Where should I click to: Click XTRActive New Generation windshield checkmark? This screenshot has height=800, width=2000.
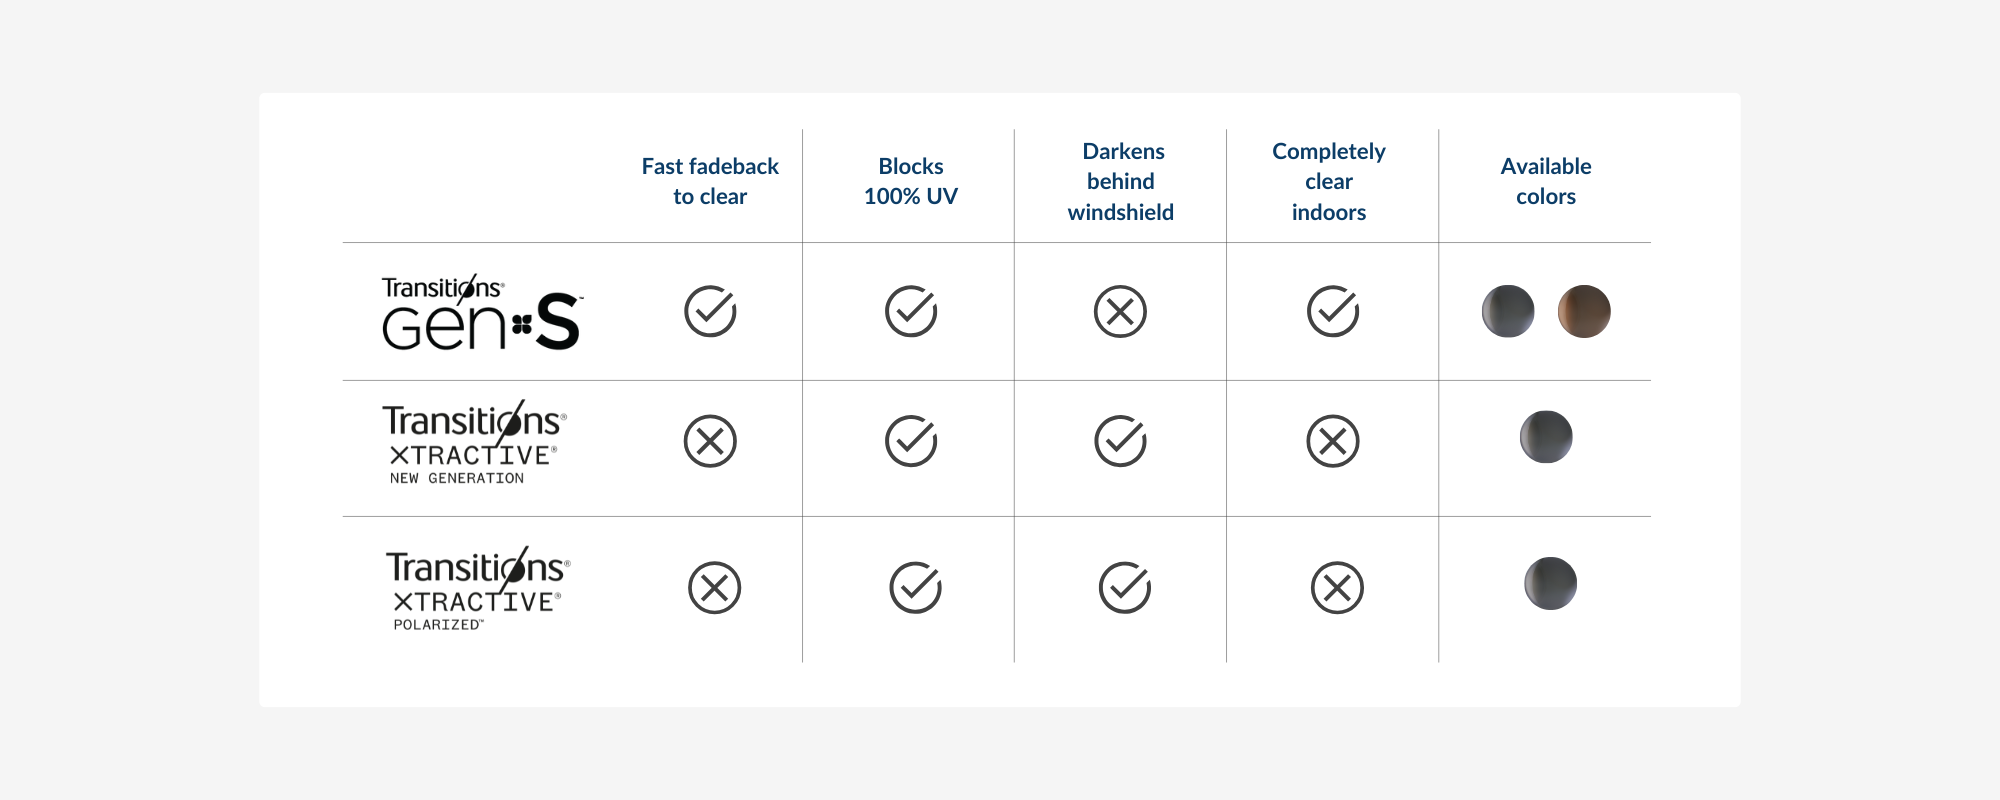pos(1120,441)
